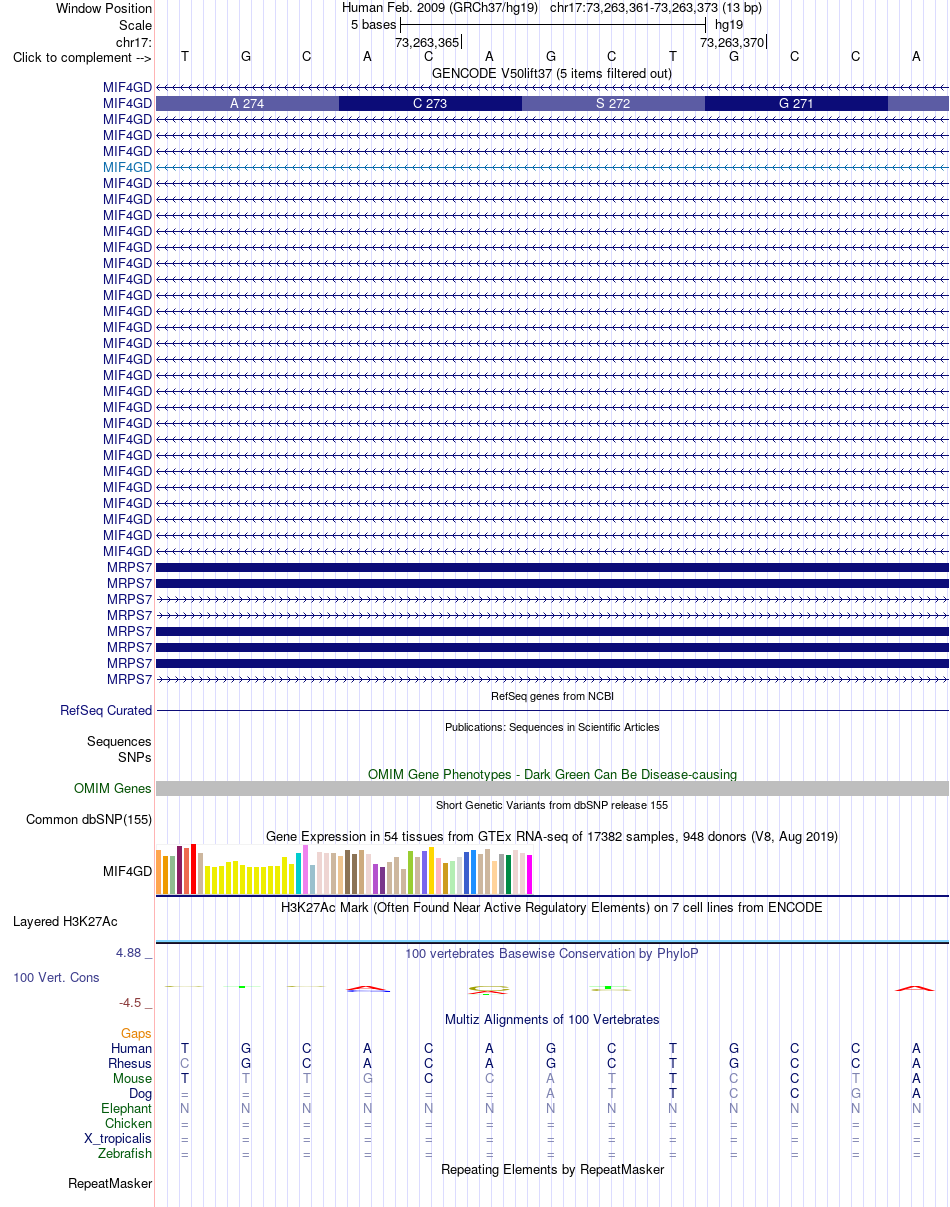Image resolution: width=950 pixels, height=1207 pixels.
Task: Click the 100 Vert. Cons label
Action: tap(56, 977)
